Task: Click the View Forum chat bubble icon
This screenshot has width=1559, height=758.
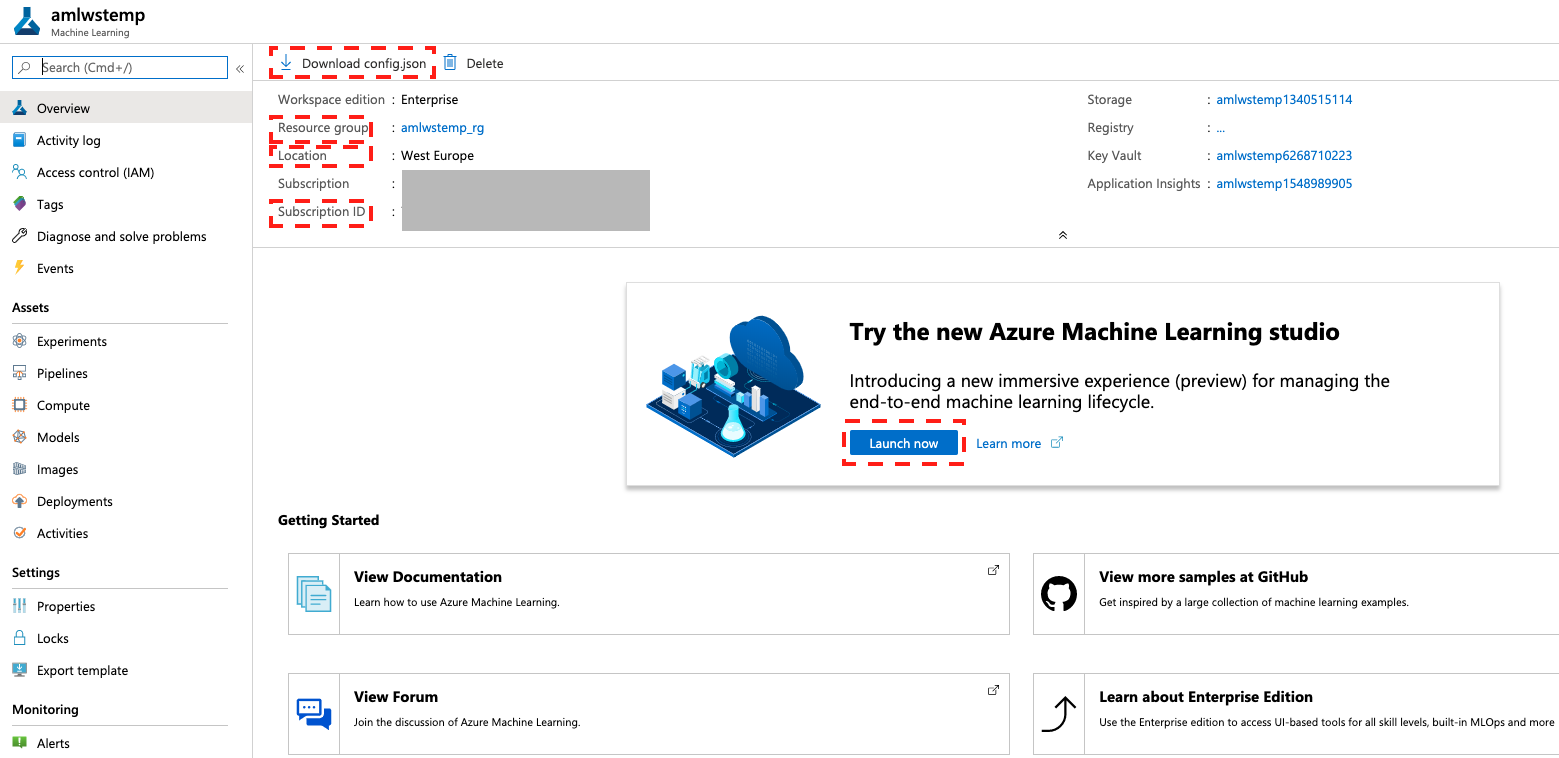Action: [314, 714]
